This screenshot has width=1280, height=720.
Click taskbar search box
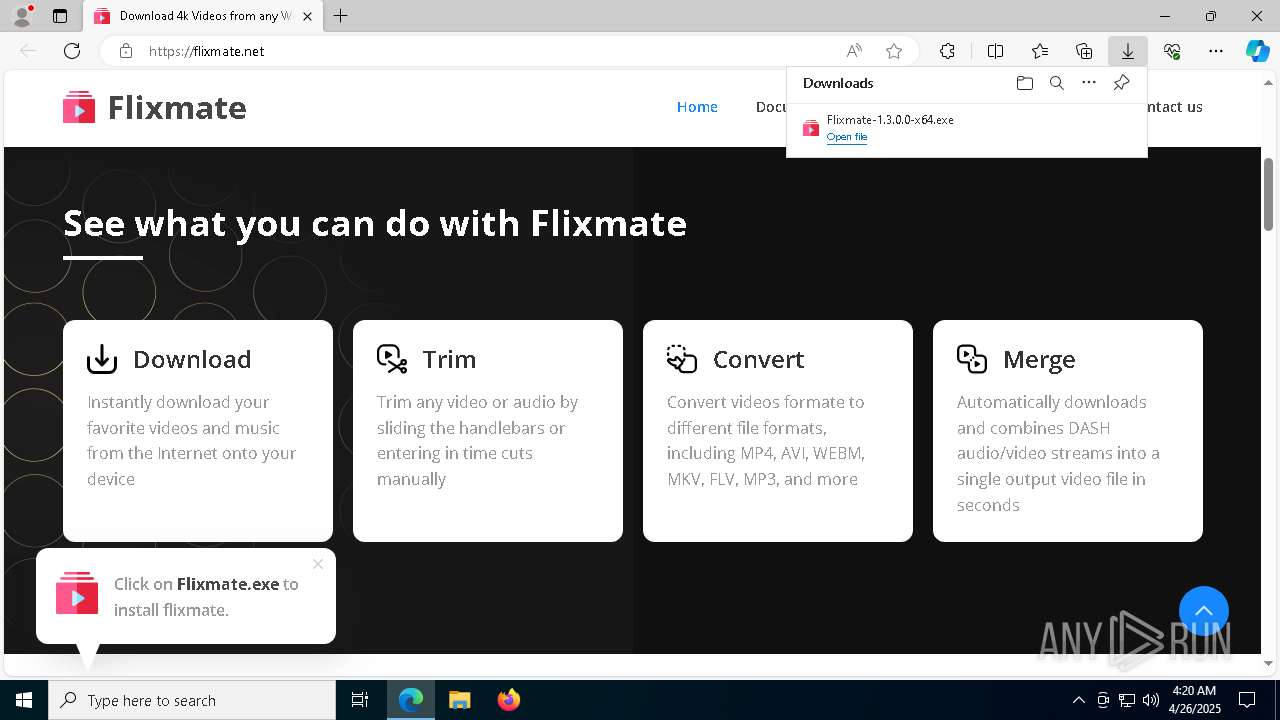coord(192,700)
